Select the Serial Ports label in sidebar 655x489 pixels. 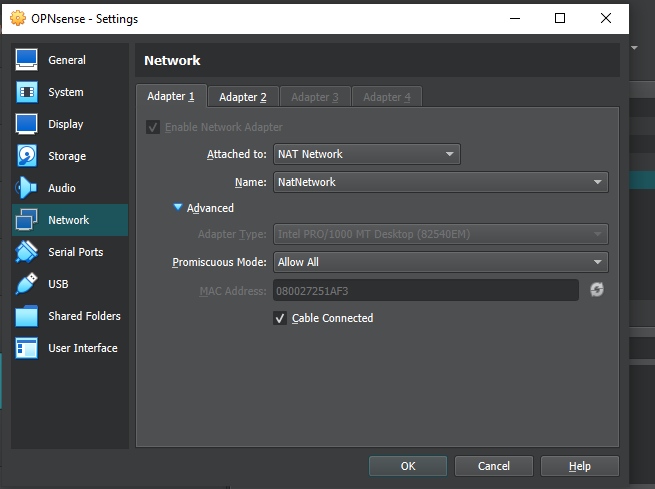[x=76, y=252]
